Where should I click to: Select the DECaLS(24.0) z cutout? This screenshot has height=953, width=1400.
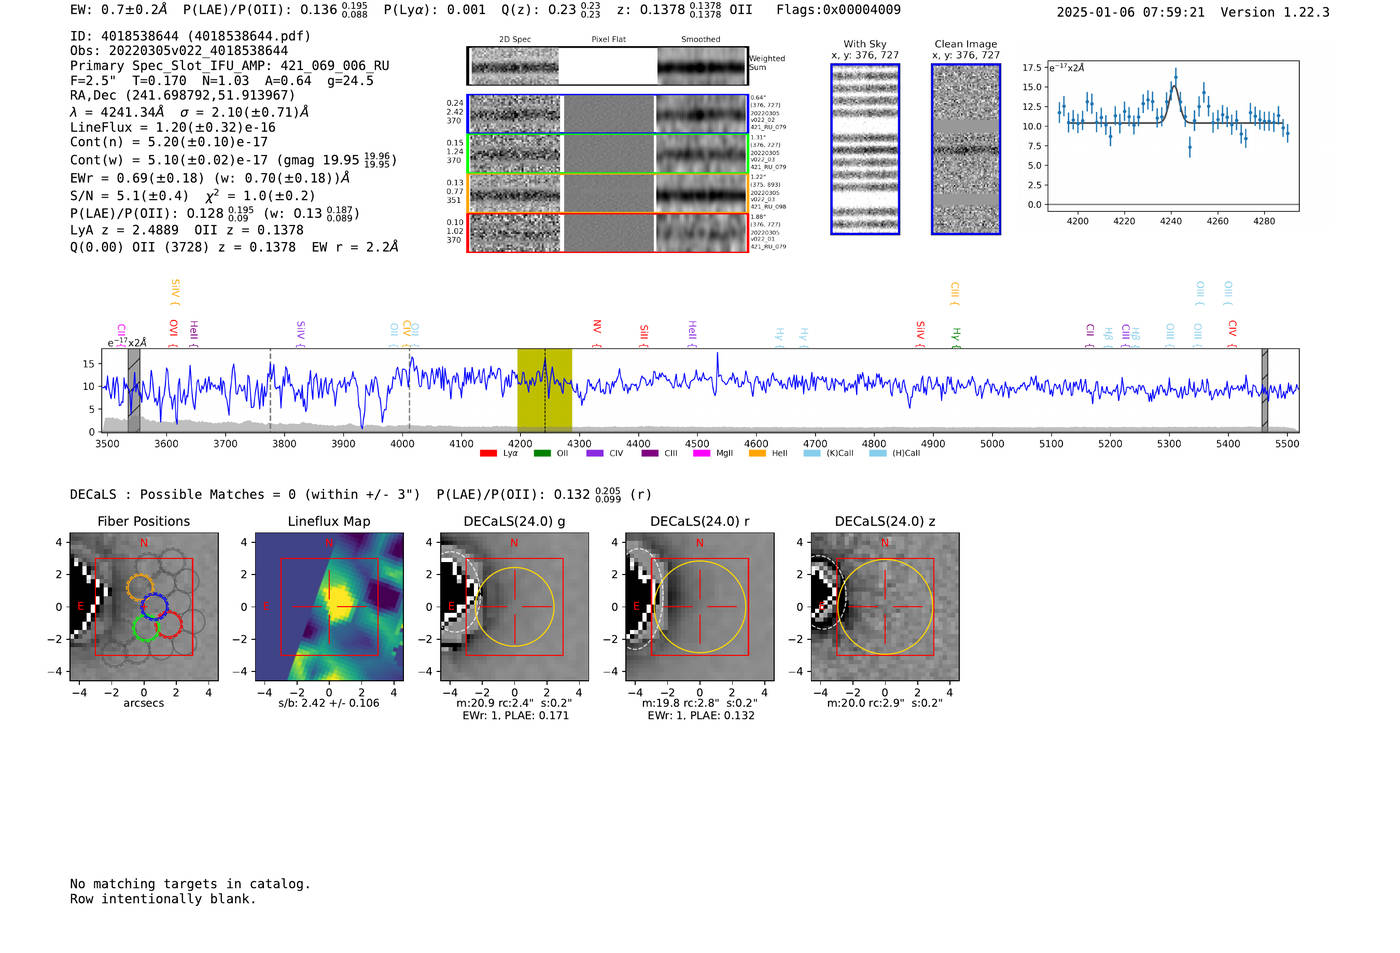(x=884, y=607)
